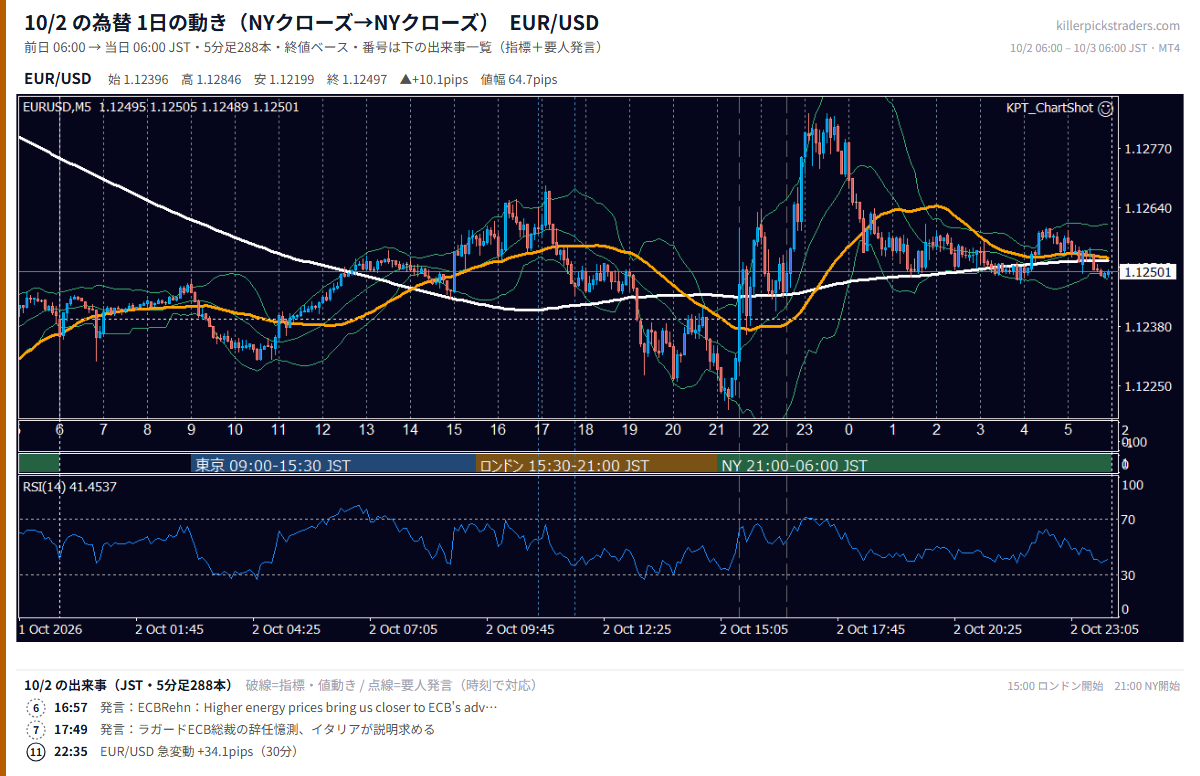Click the 1.12640 price axis label
The width and height of the screenshot is (1200, 776).
point(1147,208)
